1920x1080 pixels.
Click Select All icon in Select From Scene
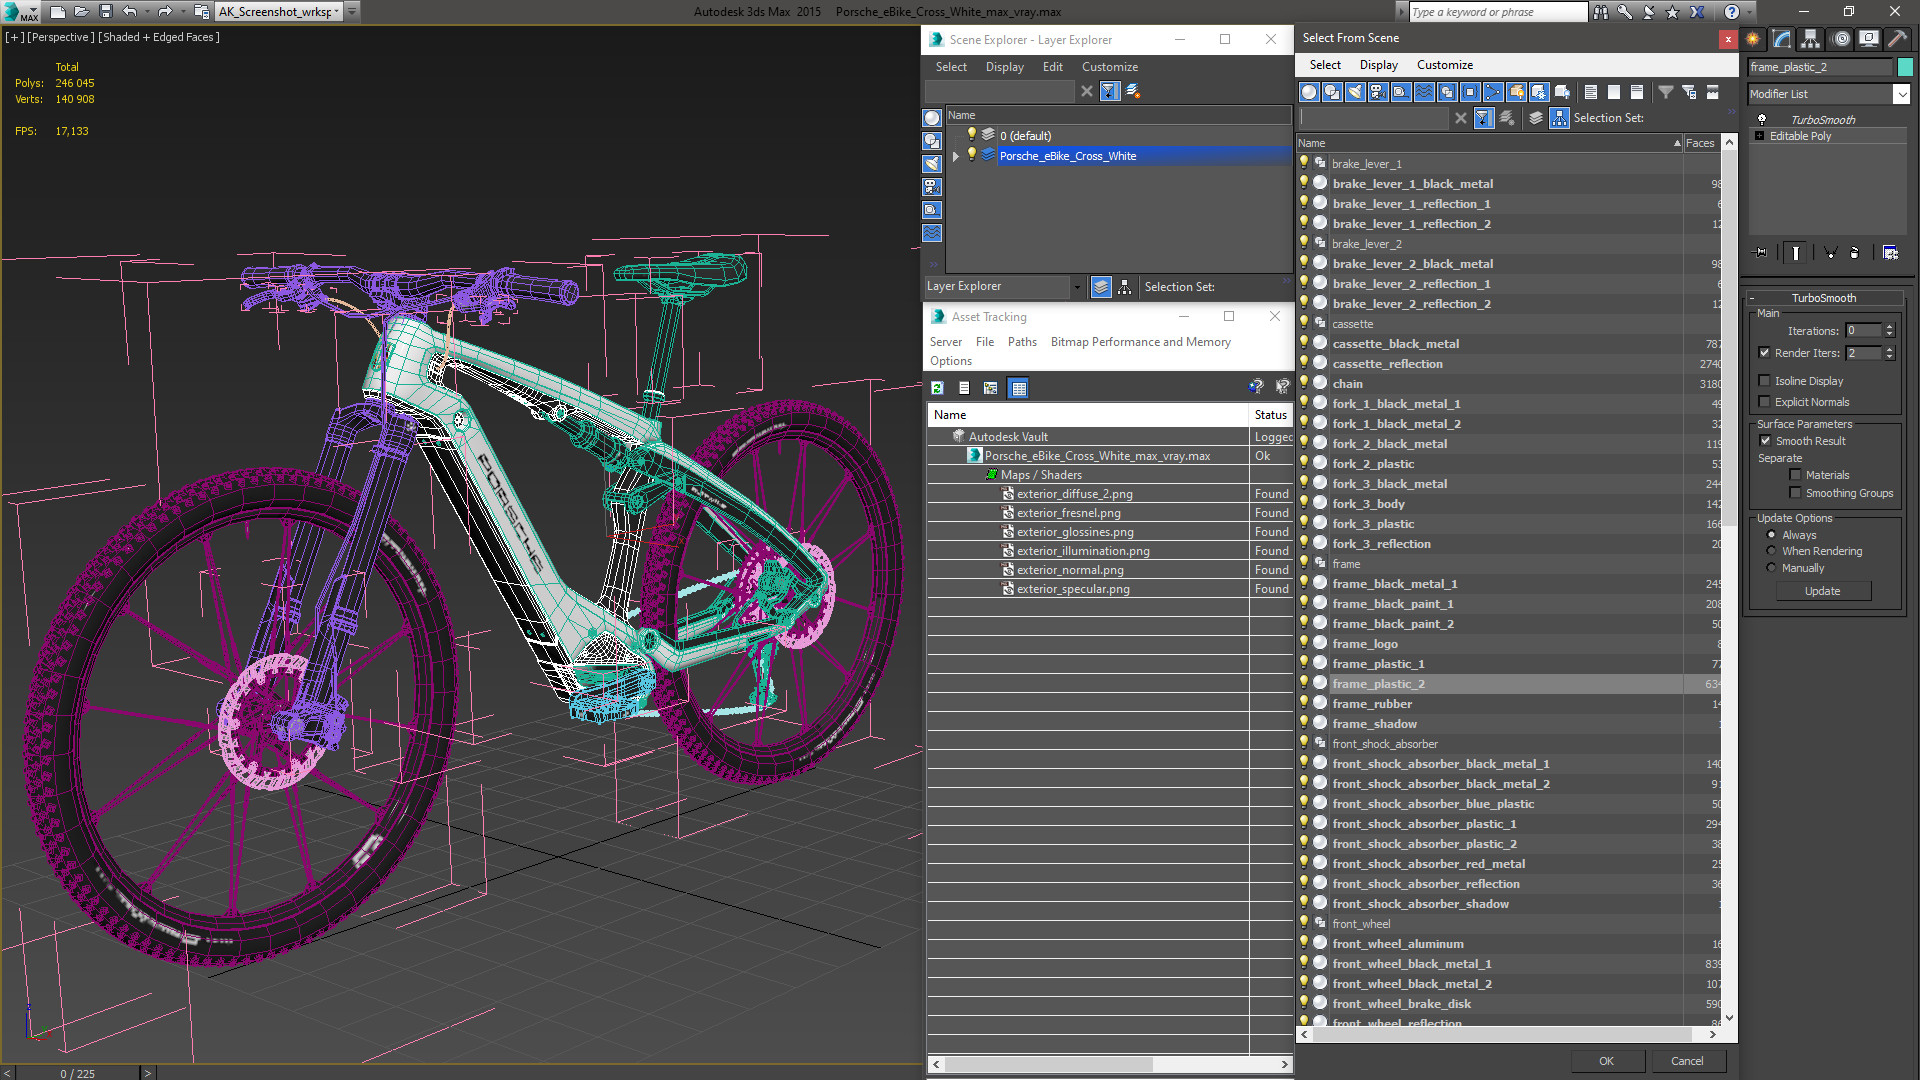click(x=1591, y=92)
